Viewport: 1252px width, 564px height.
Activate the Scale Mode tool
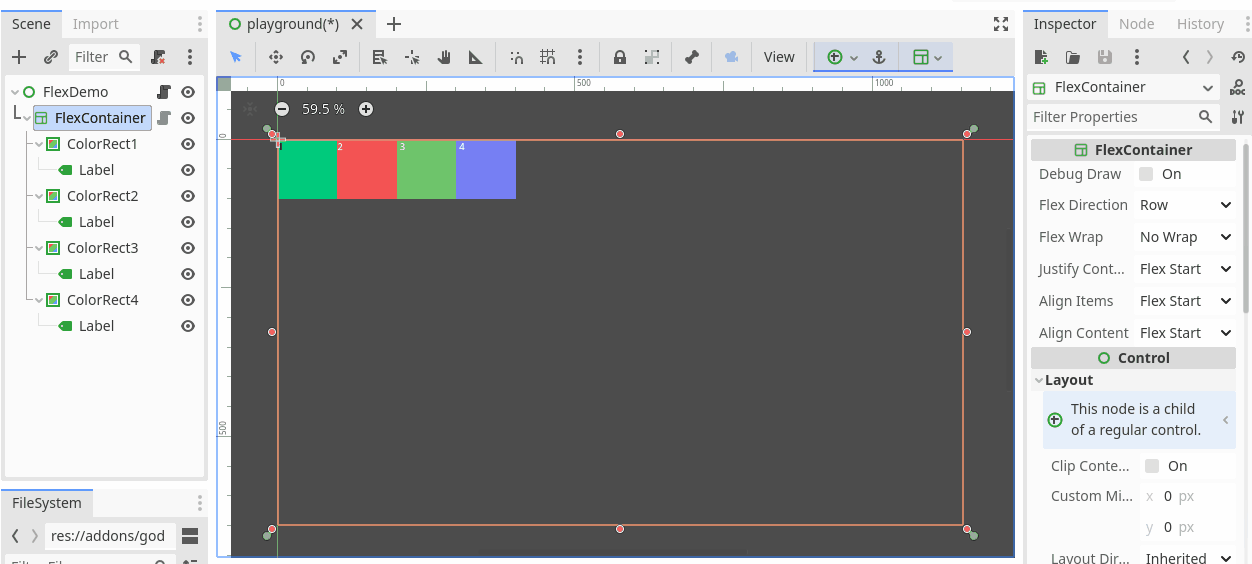click(x=340, y=57)
